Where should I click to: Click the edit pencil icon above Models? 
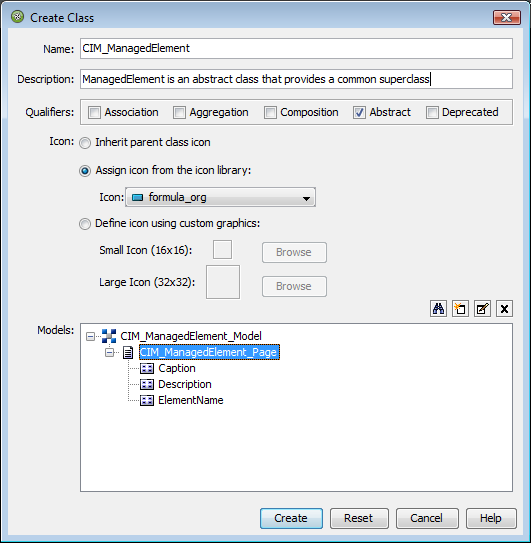point(483,309)
